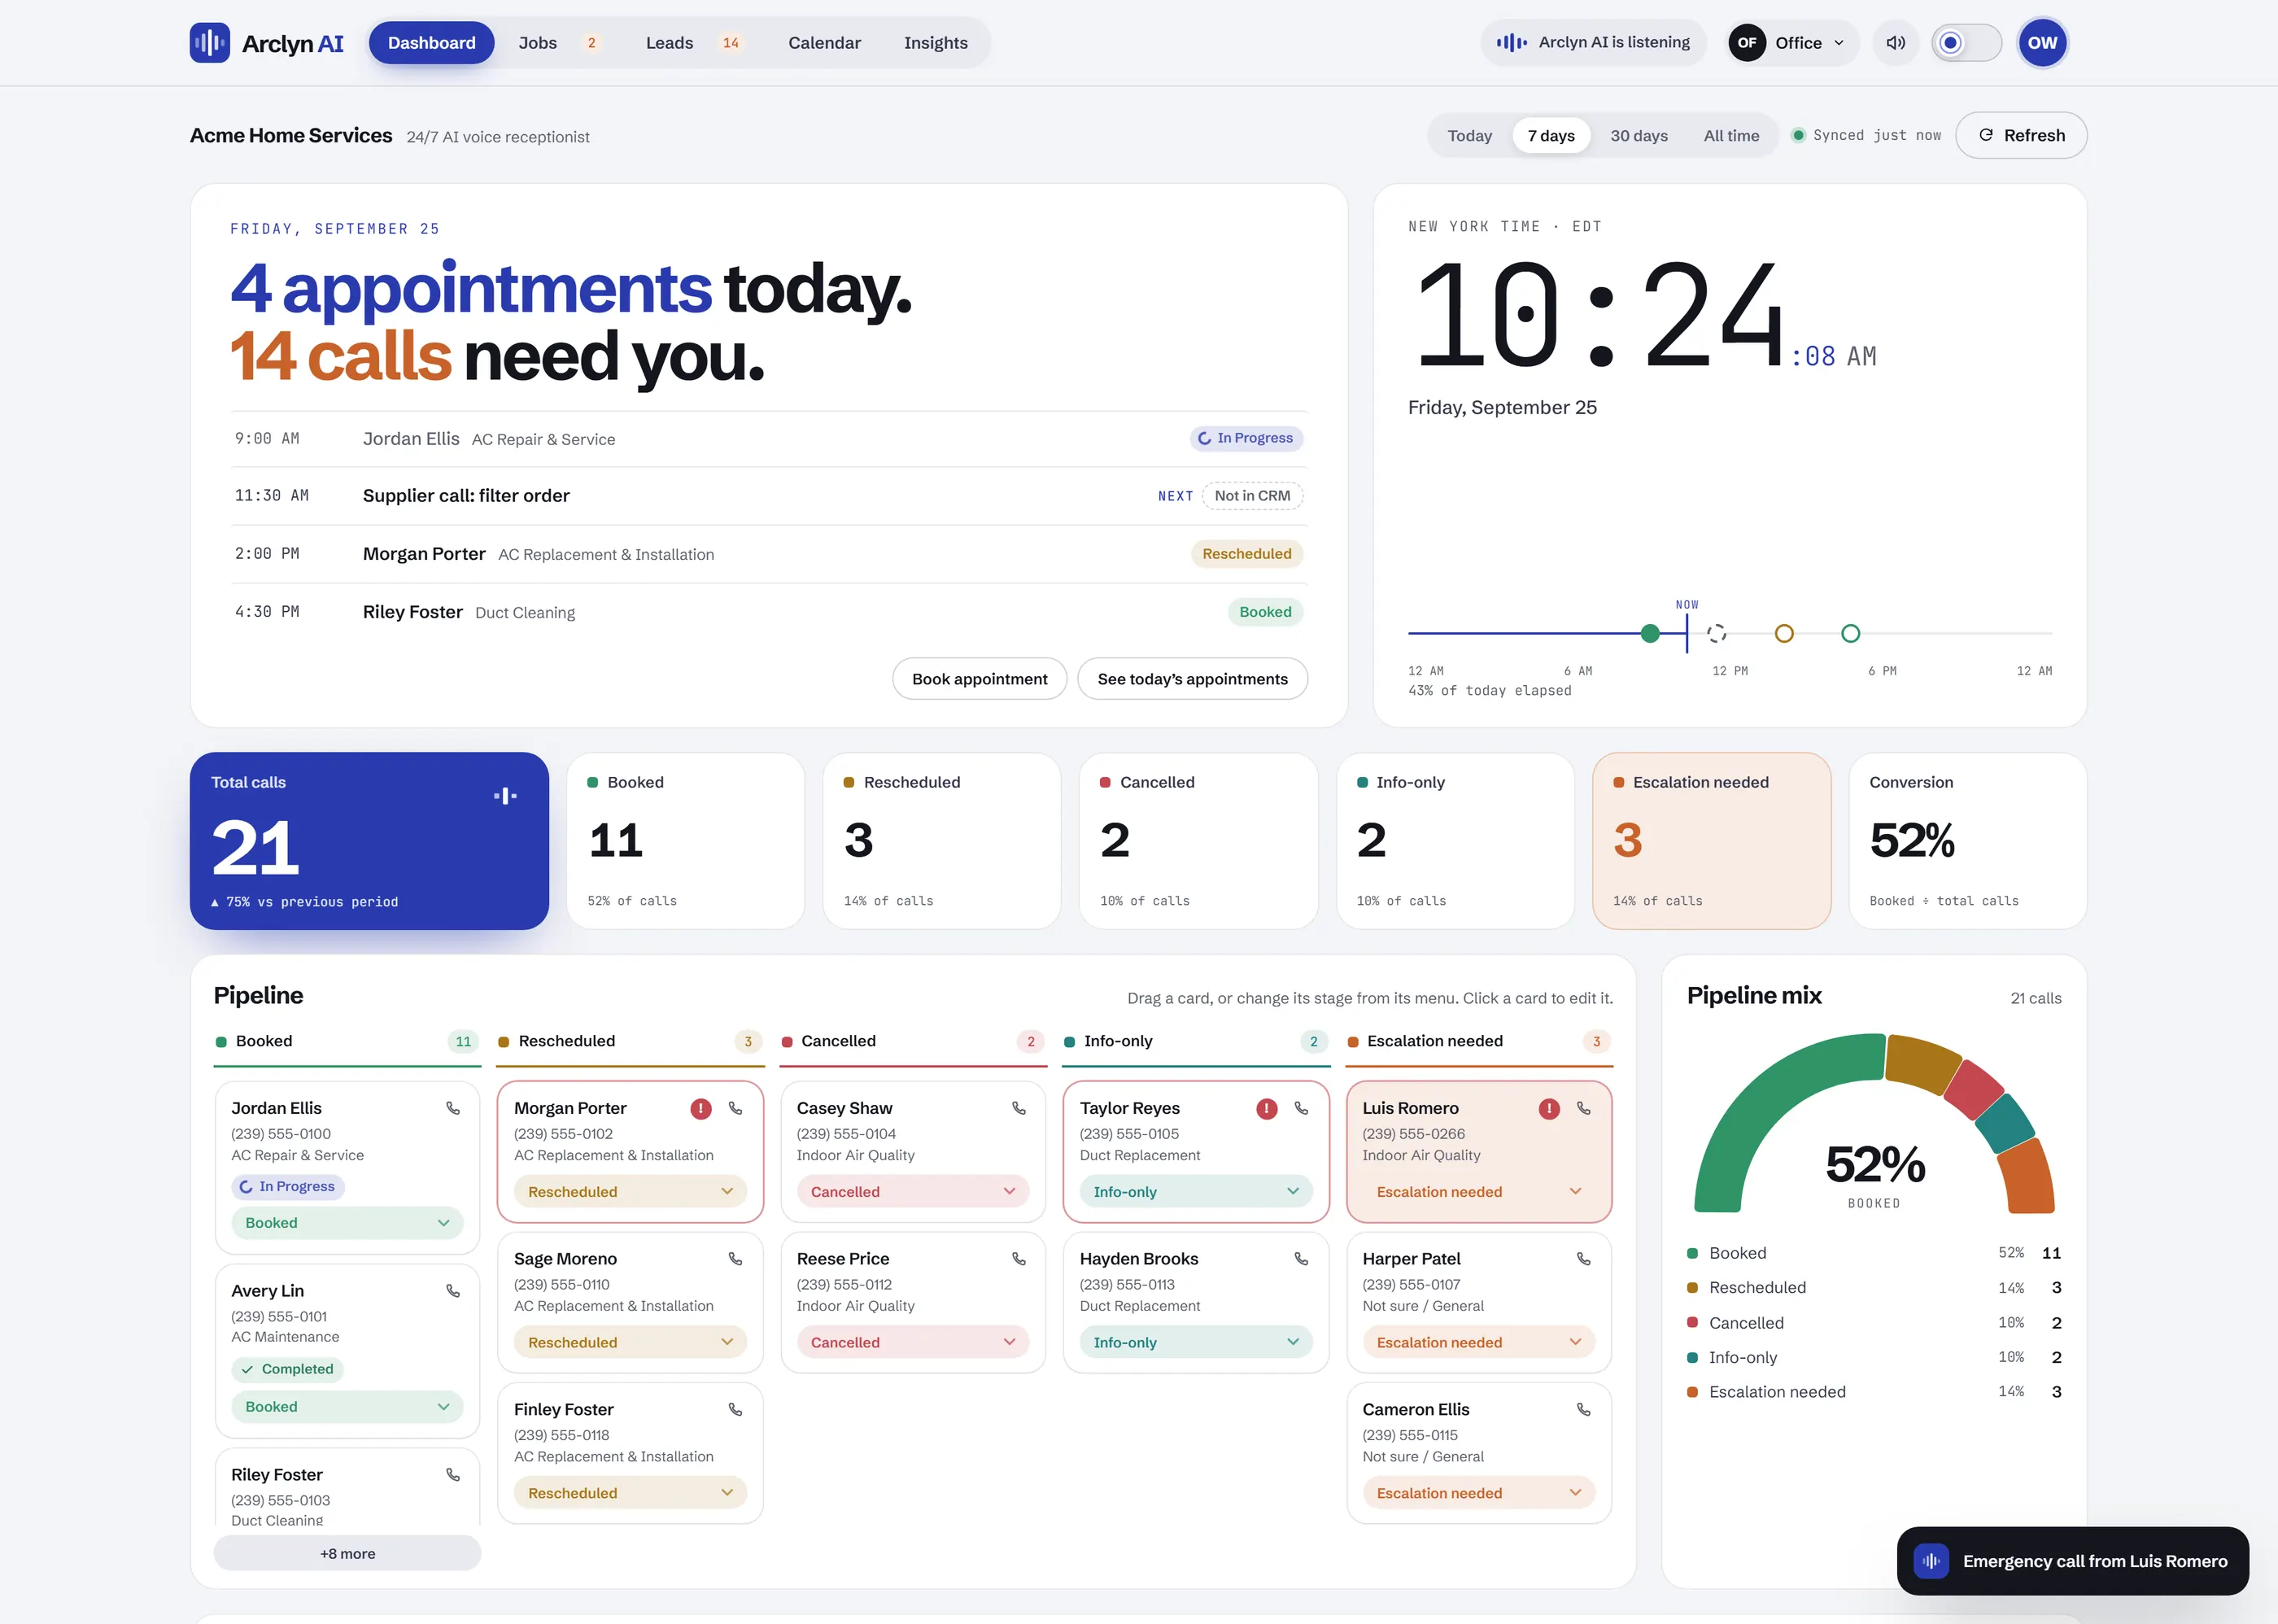Call Avery Lin via phone icon
Image resolution: width=2278 pixels, height=1624 pixels.
tap(453, 1291)
